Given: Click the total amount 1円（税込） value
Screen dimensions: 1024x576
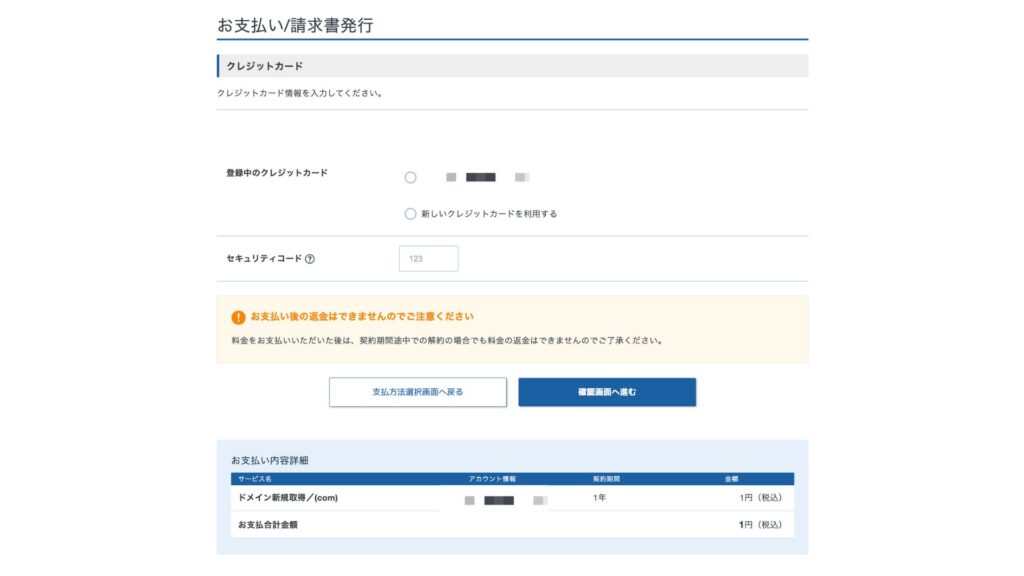Looking at the screenshot, I should tap(760, 524).
